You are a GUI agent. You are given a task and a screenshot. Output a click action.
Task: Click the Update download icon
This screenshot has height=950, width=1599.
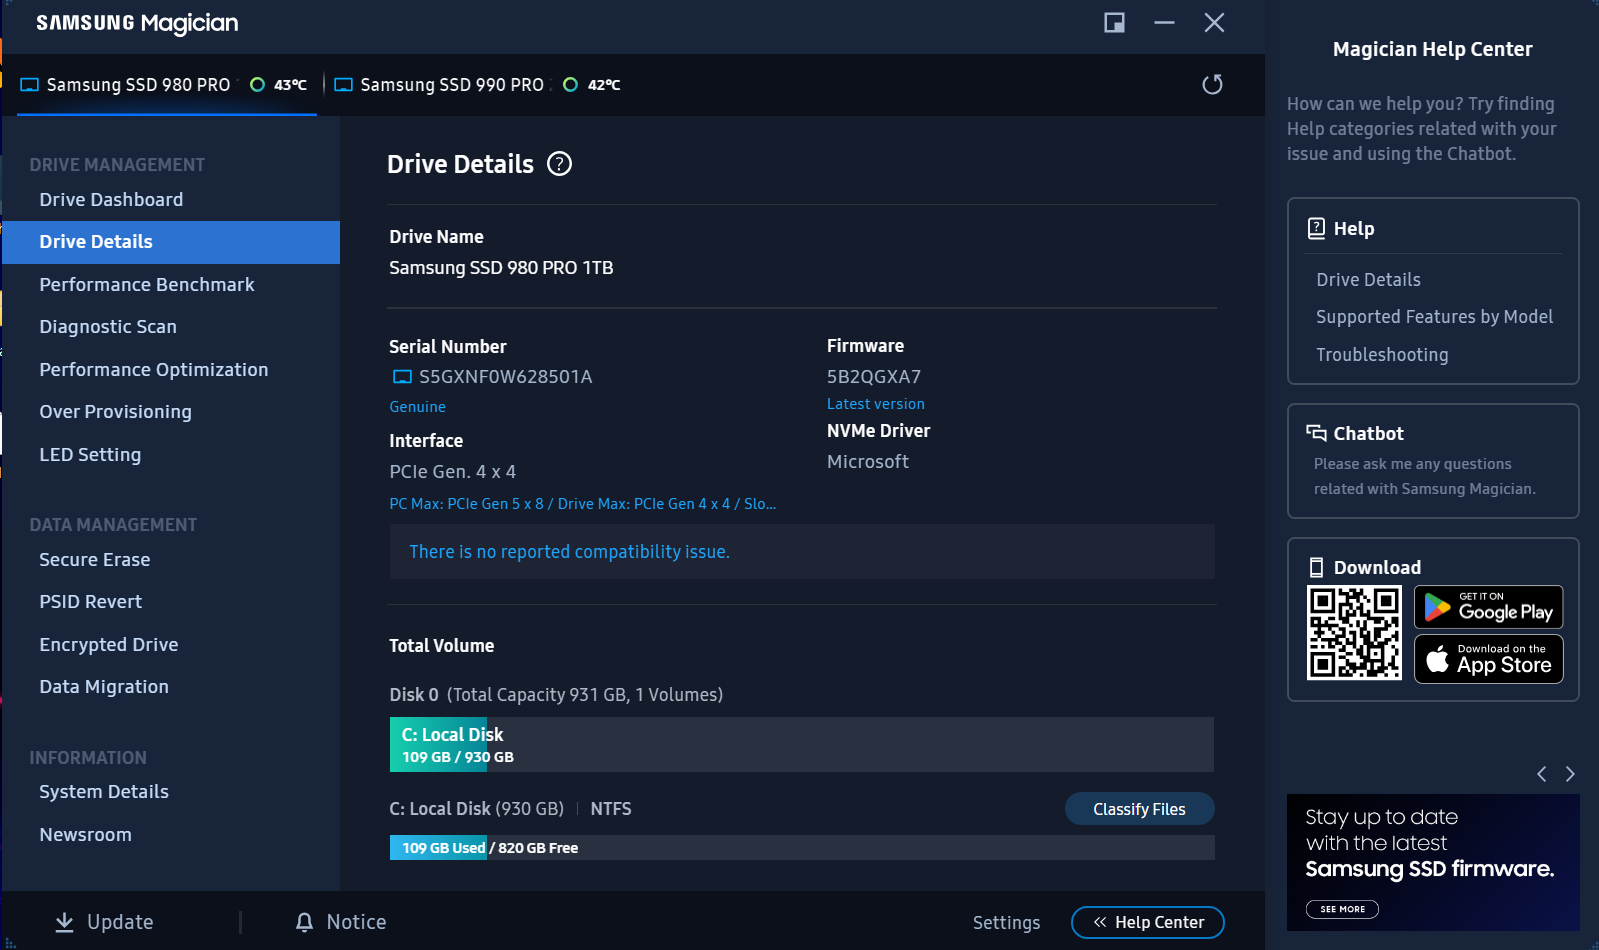pos(64,922)
